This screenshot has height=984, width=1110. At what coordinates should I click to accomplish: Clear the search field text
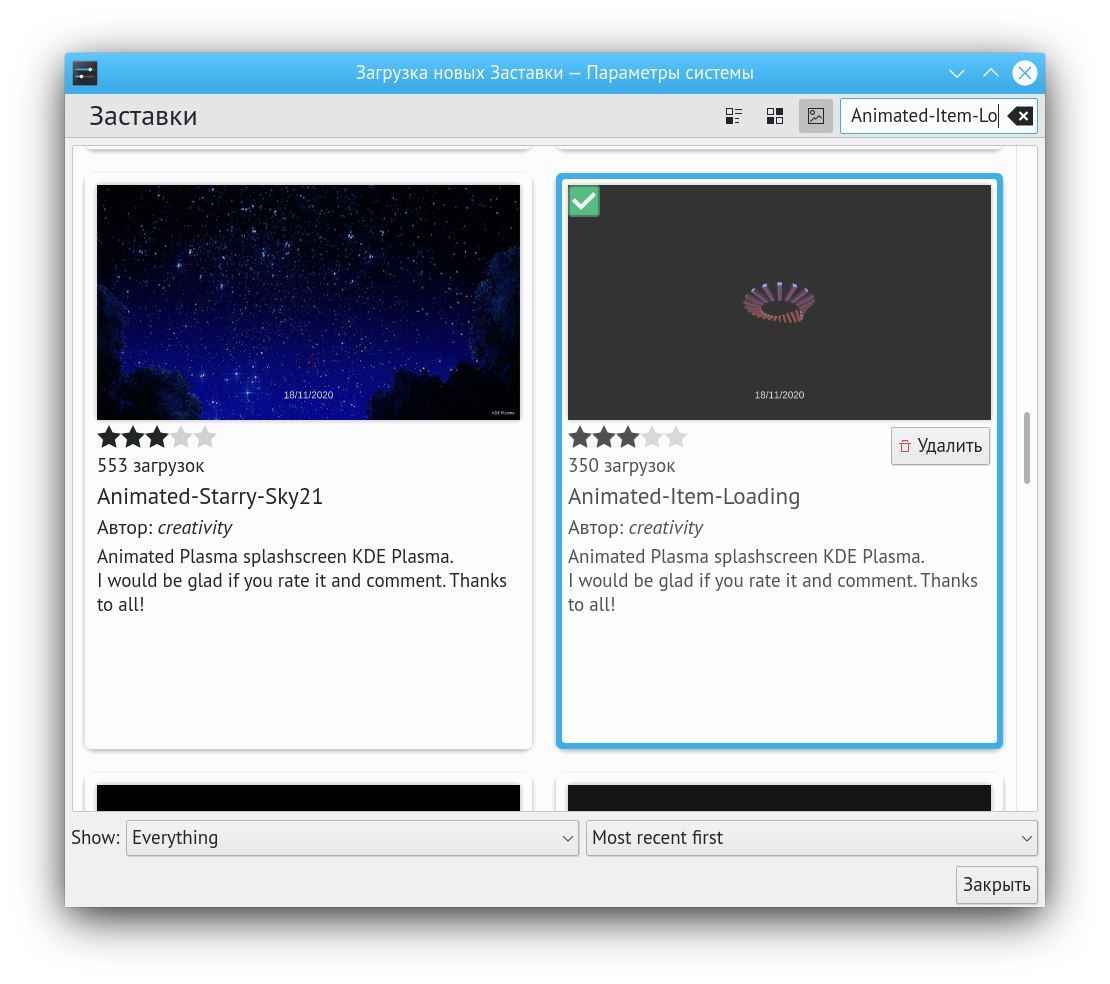tap(1020, 116)
